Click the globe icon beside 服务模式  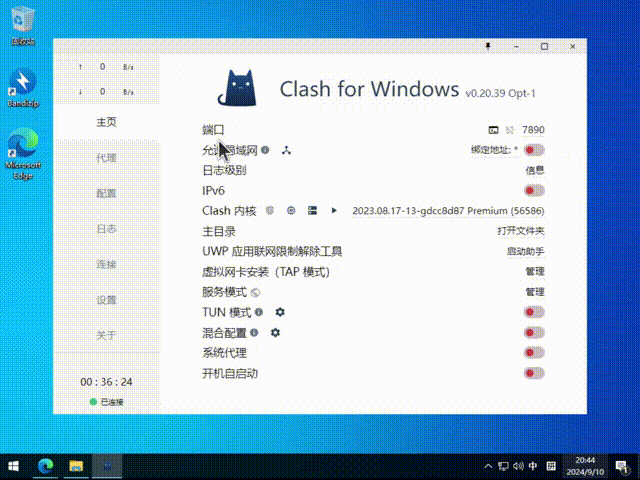coord(255,292)
